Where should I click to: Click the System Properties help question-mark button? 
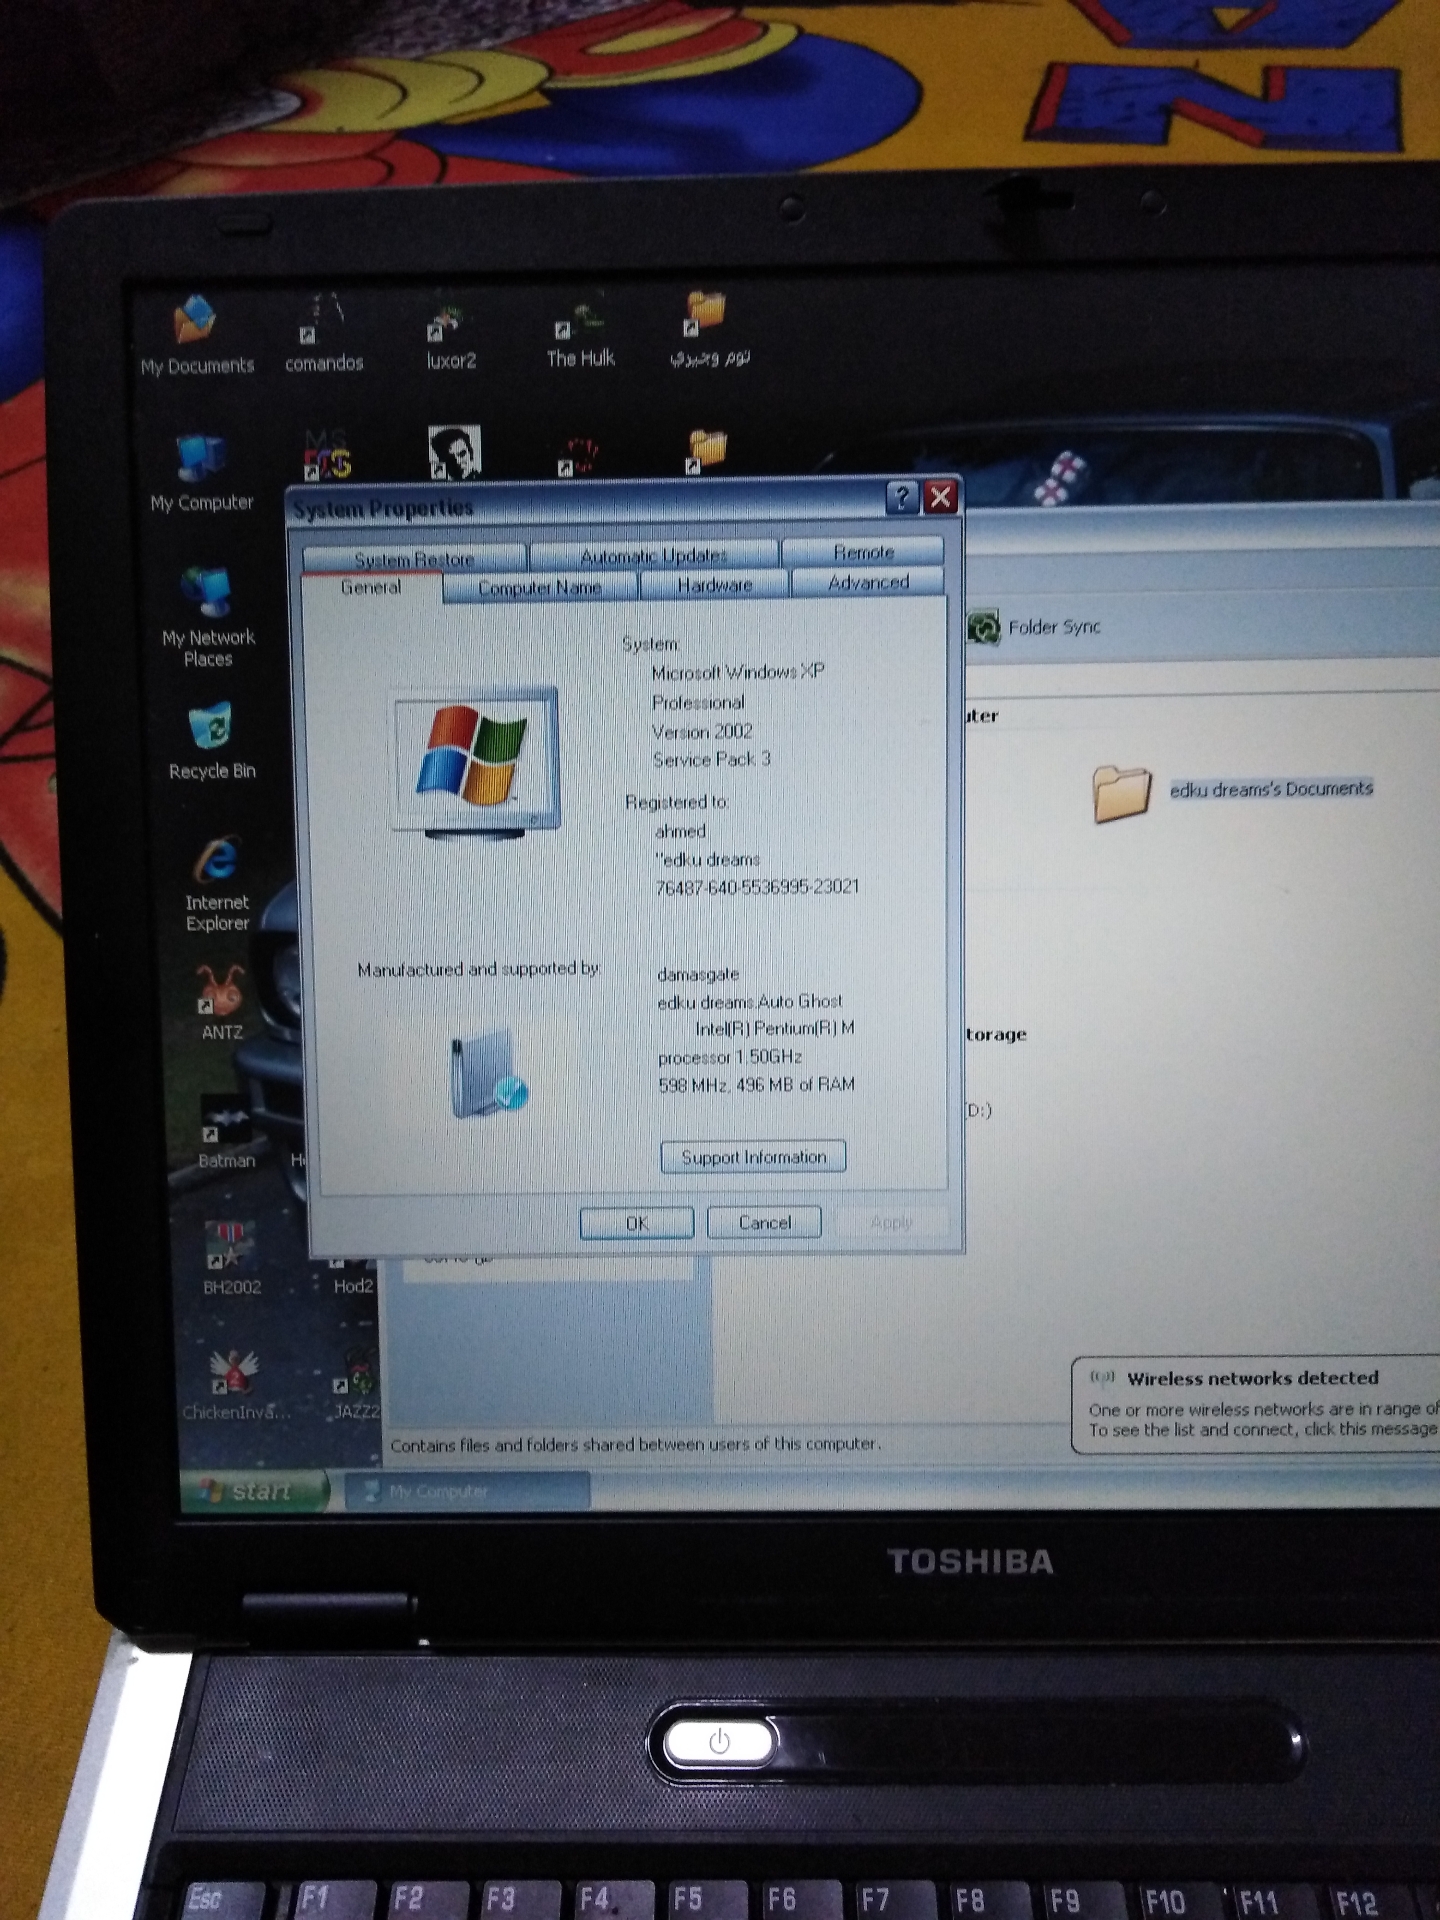[902, 497]
